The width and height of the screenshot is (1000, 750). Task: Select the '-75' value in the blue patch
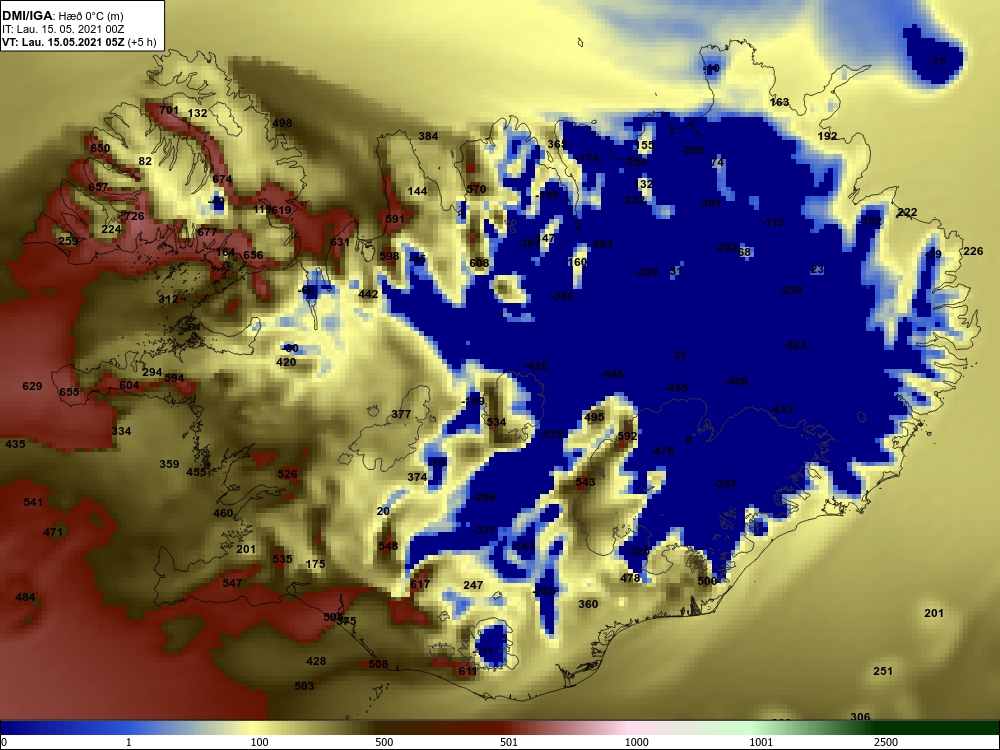[937, 61]
